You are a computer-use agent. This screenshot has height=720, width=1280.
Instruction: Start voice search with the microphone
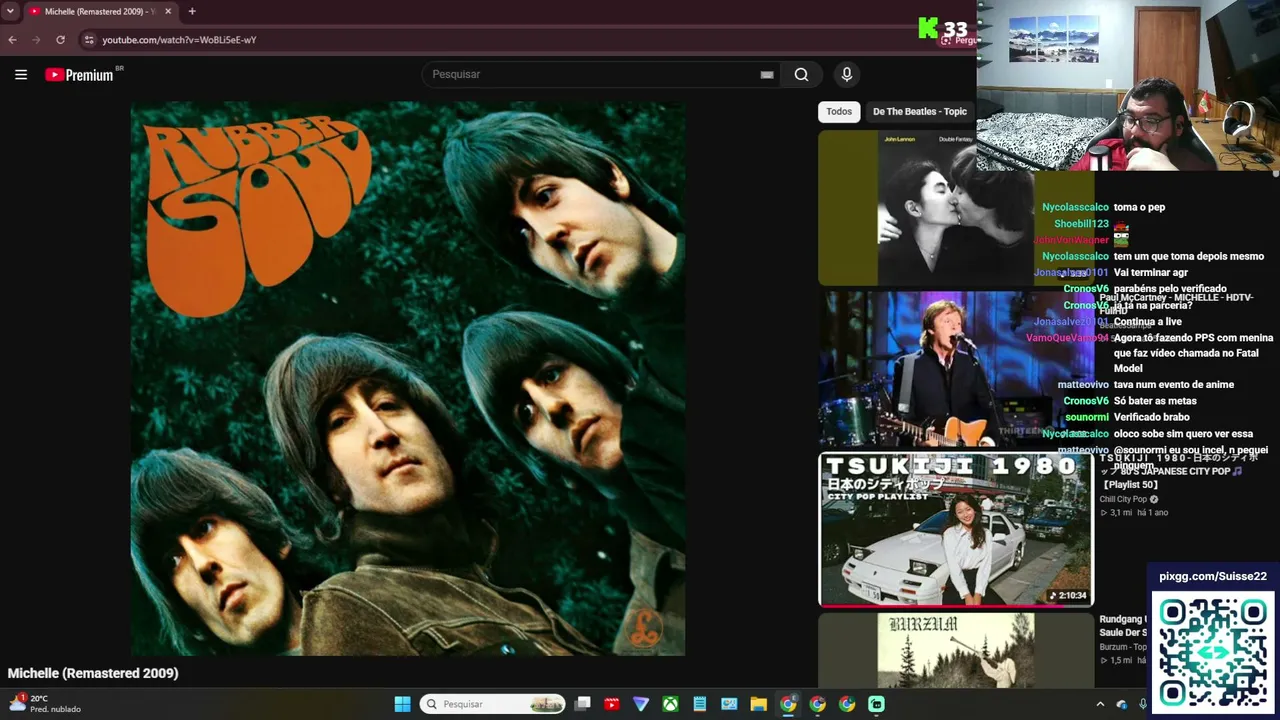(x=846, y=74)
